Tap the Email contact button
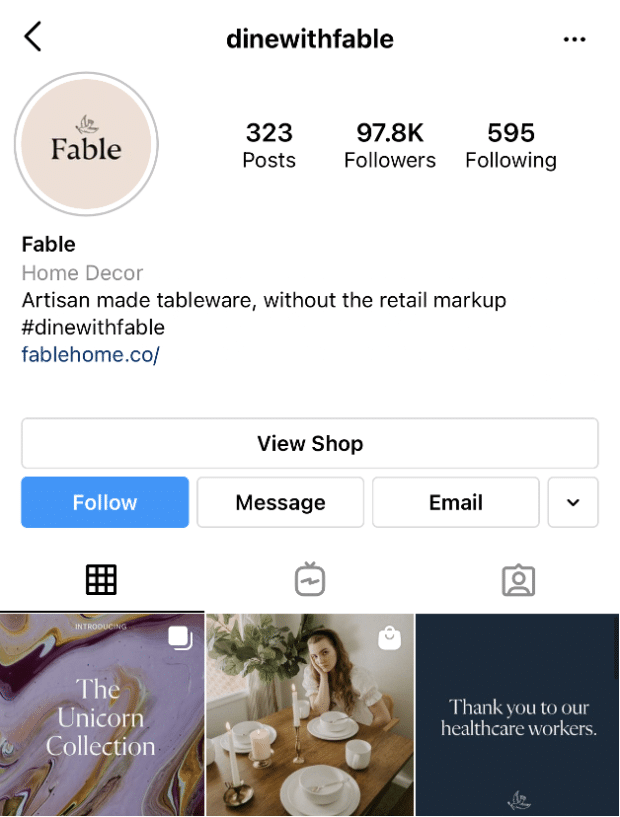620x817 pixels. pos(455,502)
